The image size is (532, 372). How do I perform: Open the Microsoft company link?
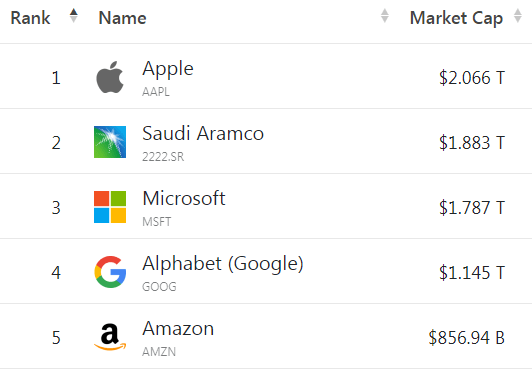184,198
